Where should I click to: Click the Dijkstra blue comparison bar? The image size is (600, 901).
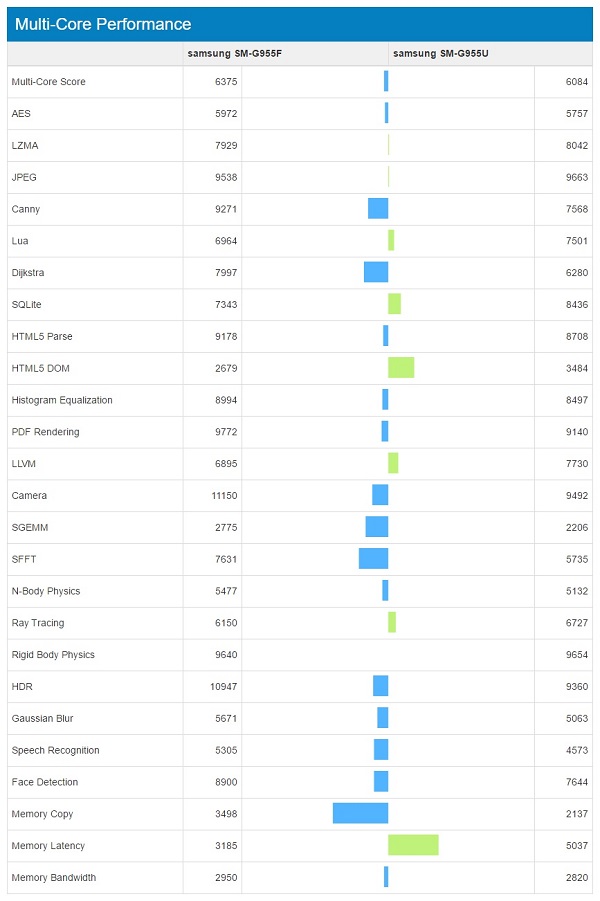coord(376,272)
